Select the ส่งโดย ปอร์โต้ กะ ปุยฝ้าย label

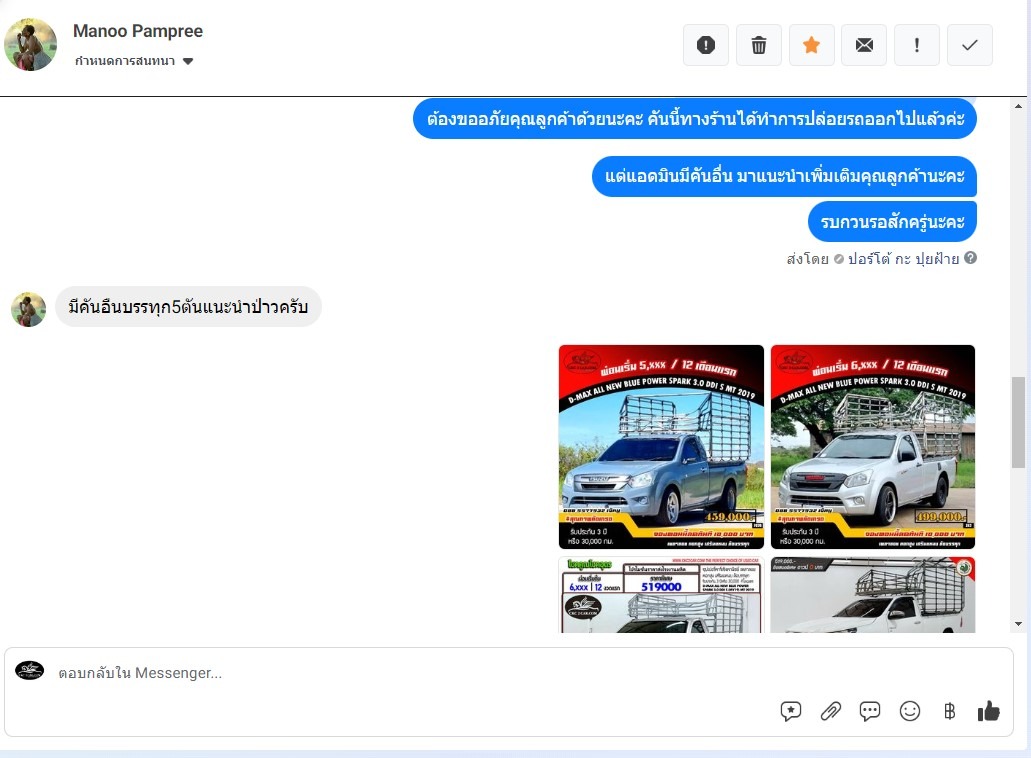[873, 258]
